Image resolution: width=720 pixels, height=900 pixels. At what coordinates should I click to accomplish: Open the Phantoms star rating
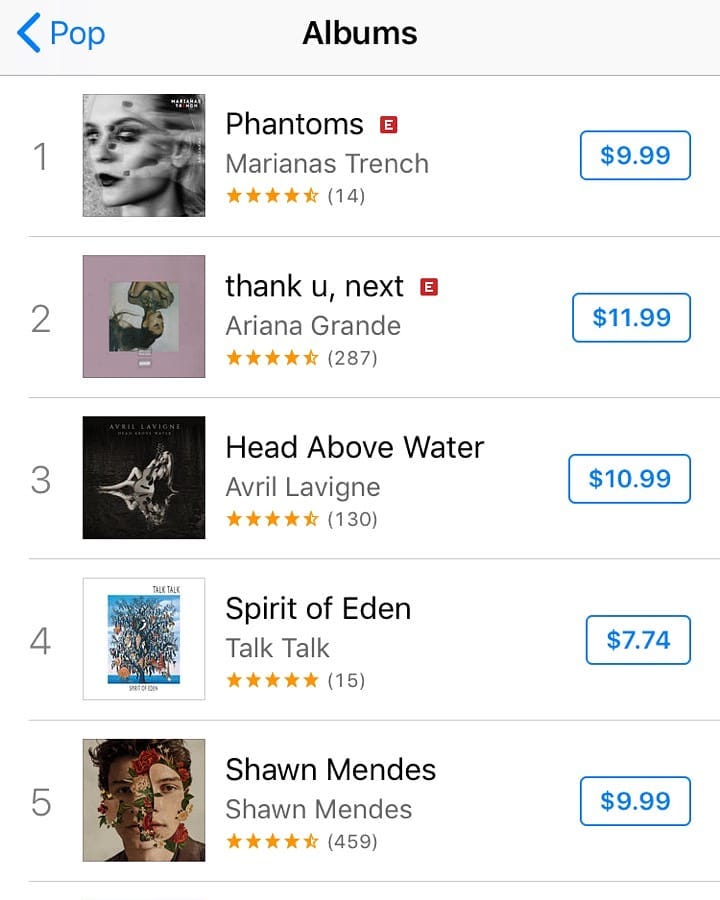(x=295, y=196)
